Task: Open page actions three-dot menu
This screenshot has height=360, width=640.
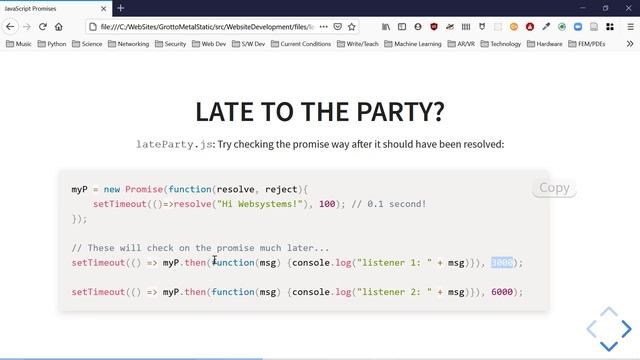Action: tap(324, 27)
